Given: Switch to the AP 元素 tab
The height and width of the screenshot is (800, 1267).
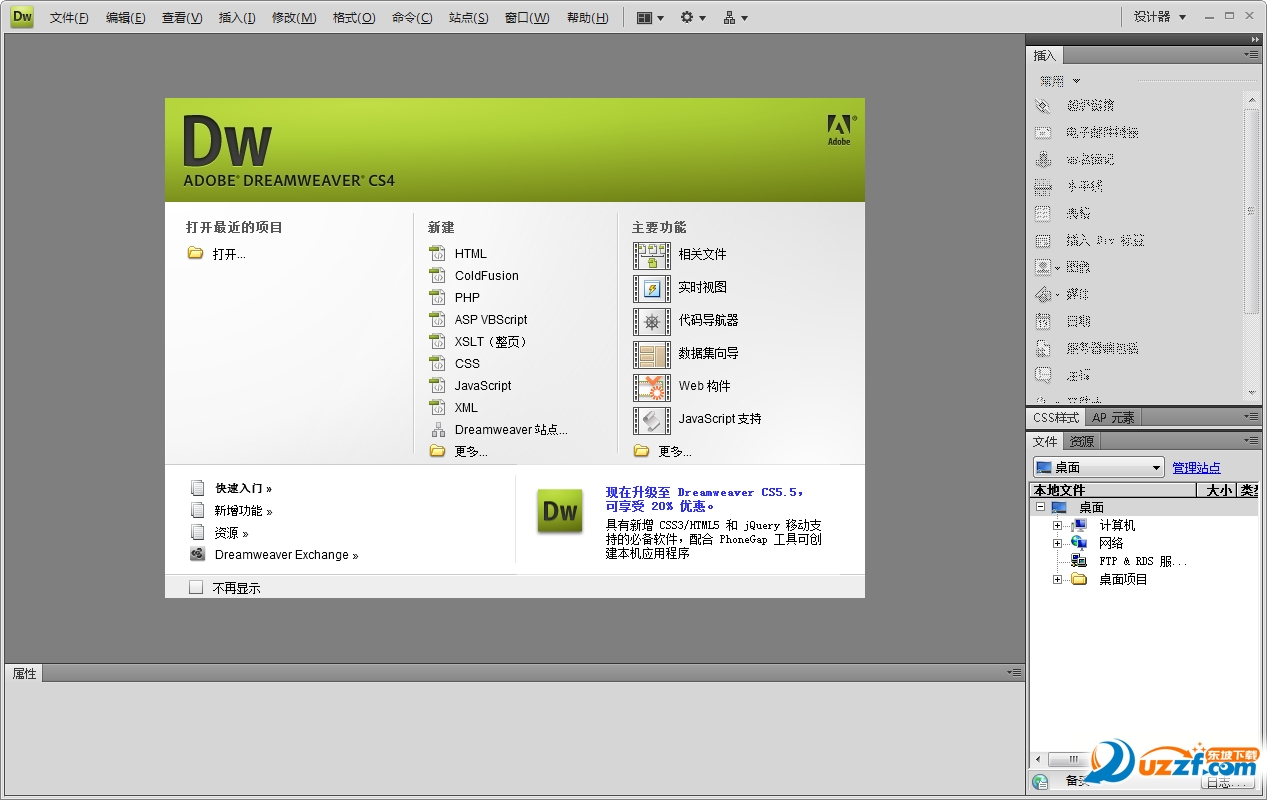Looking at the screenshot, I should (1113, 418).
